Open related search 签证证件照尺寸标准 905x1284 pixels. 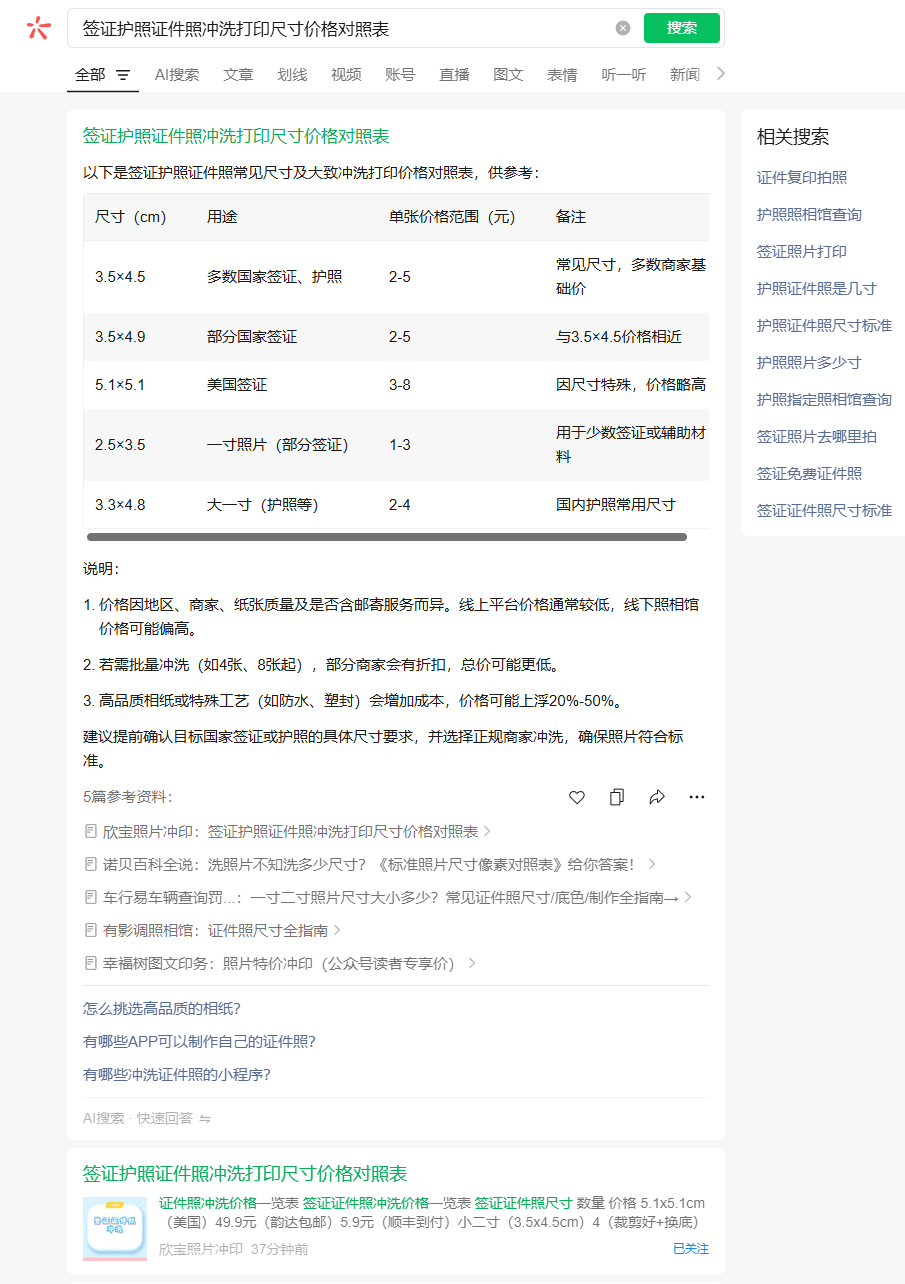pos(824,510)
